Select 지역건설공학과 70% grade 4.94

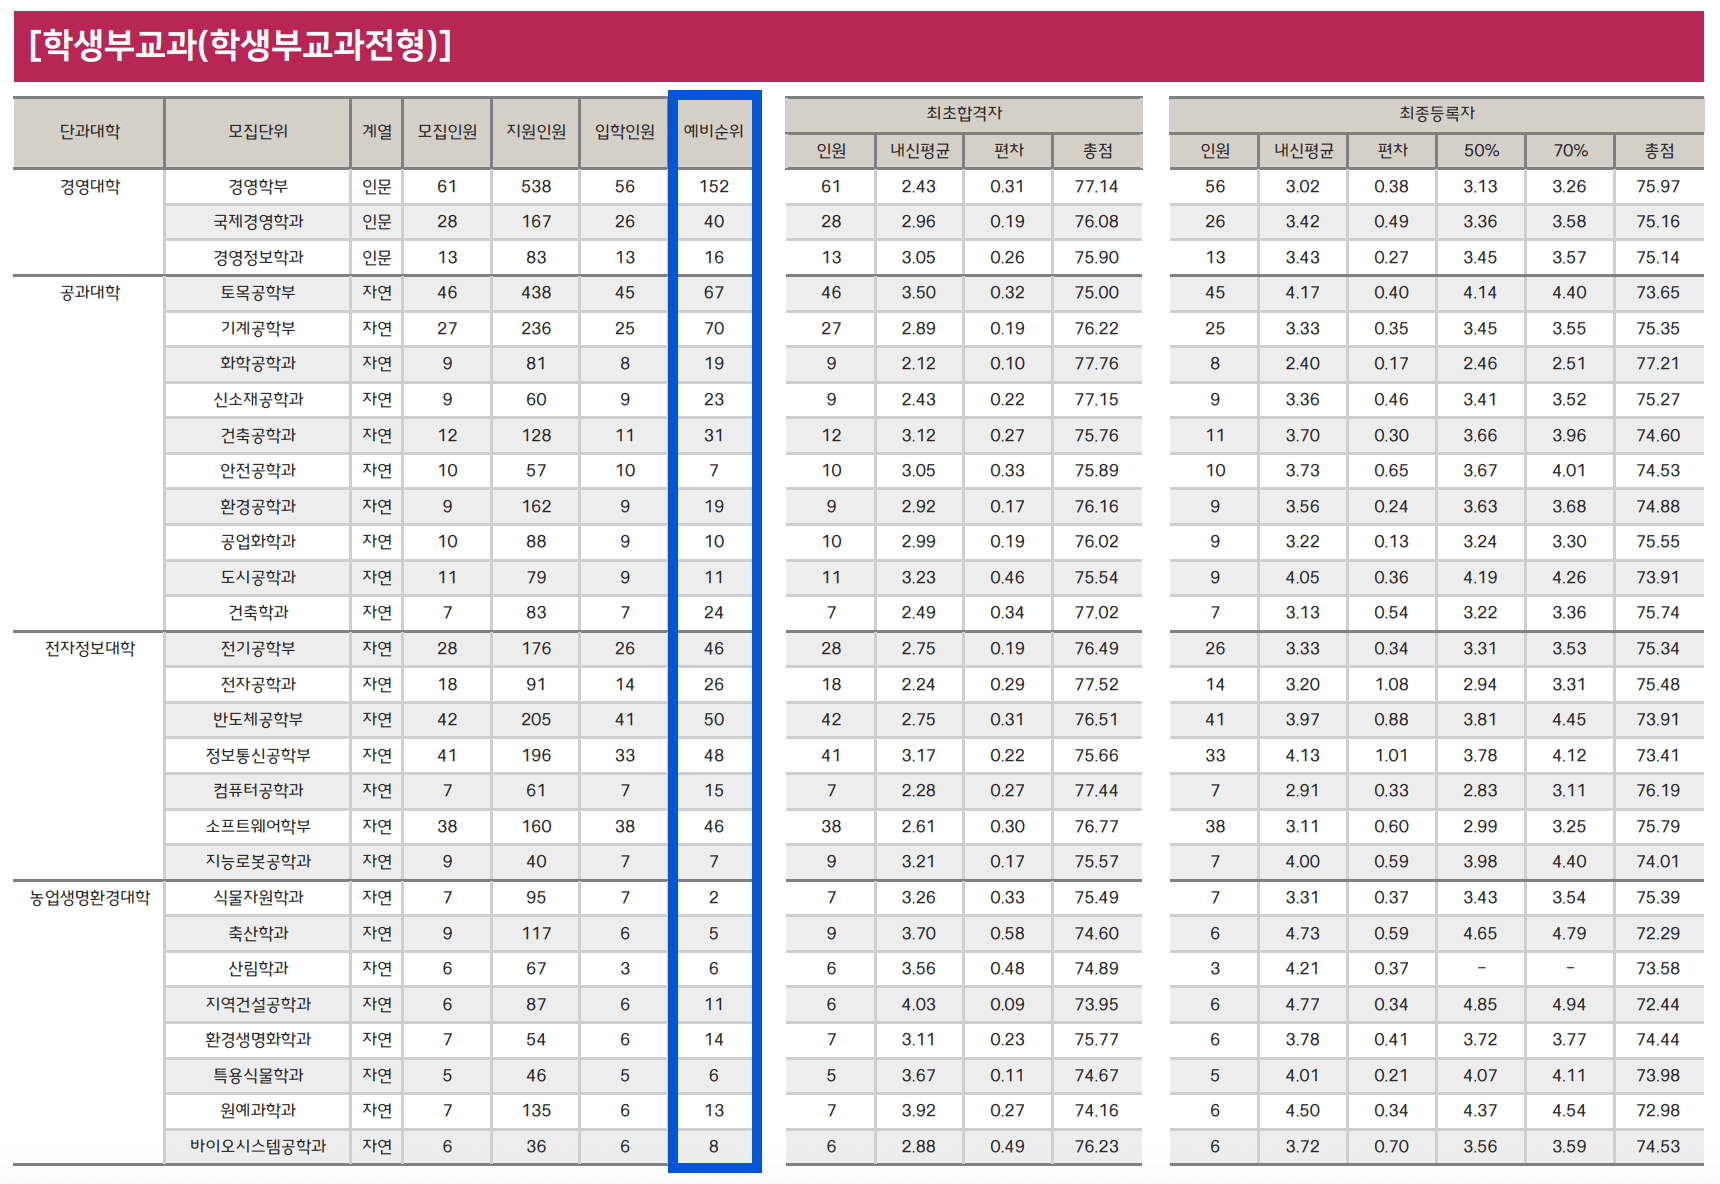[1569, 1005]
